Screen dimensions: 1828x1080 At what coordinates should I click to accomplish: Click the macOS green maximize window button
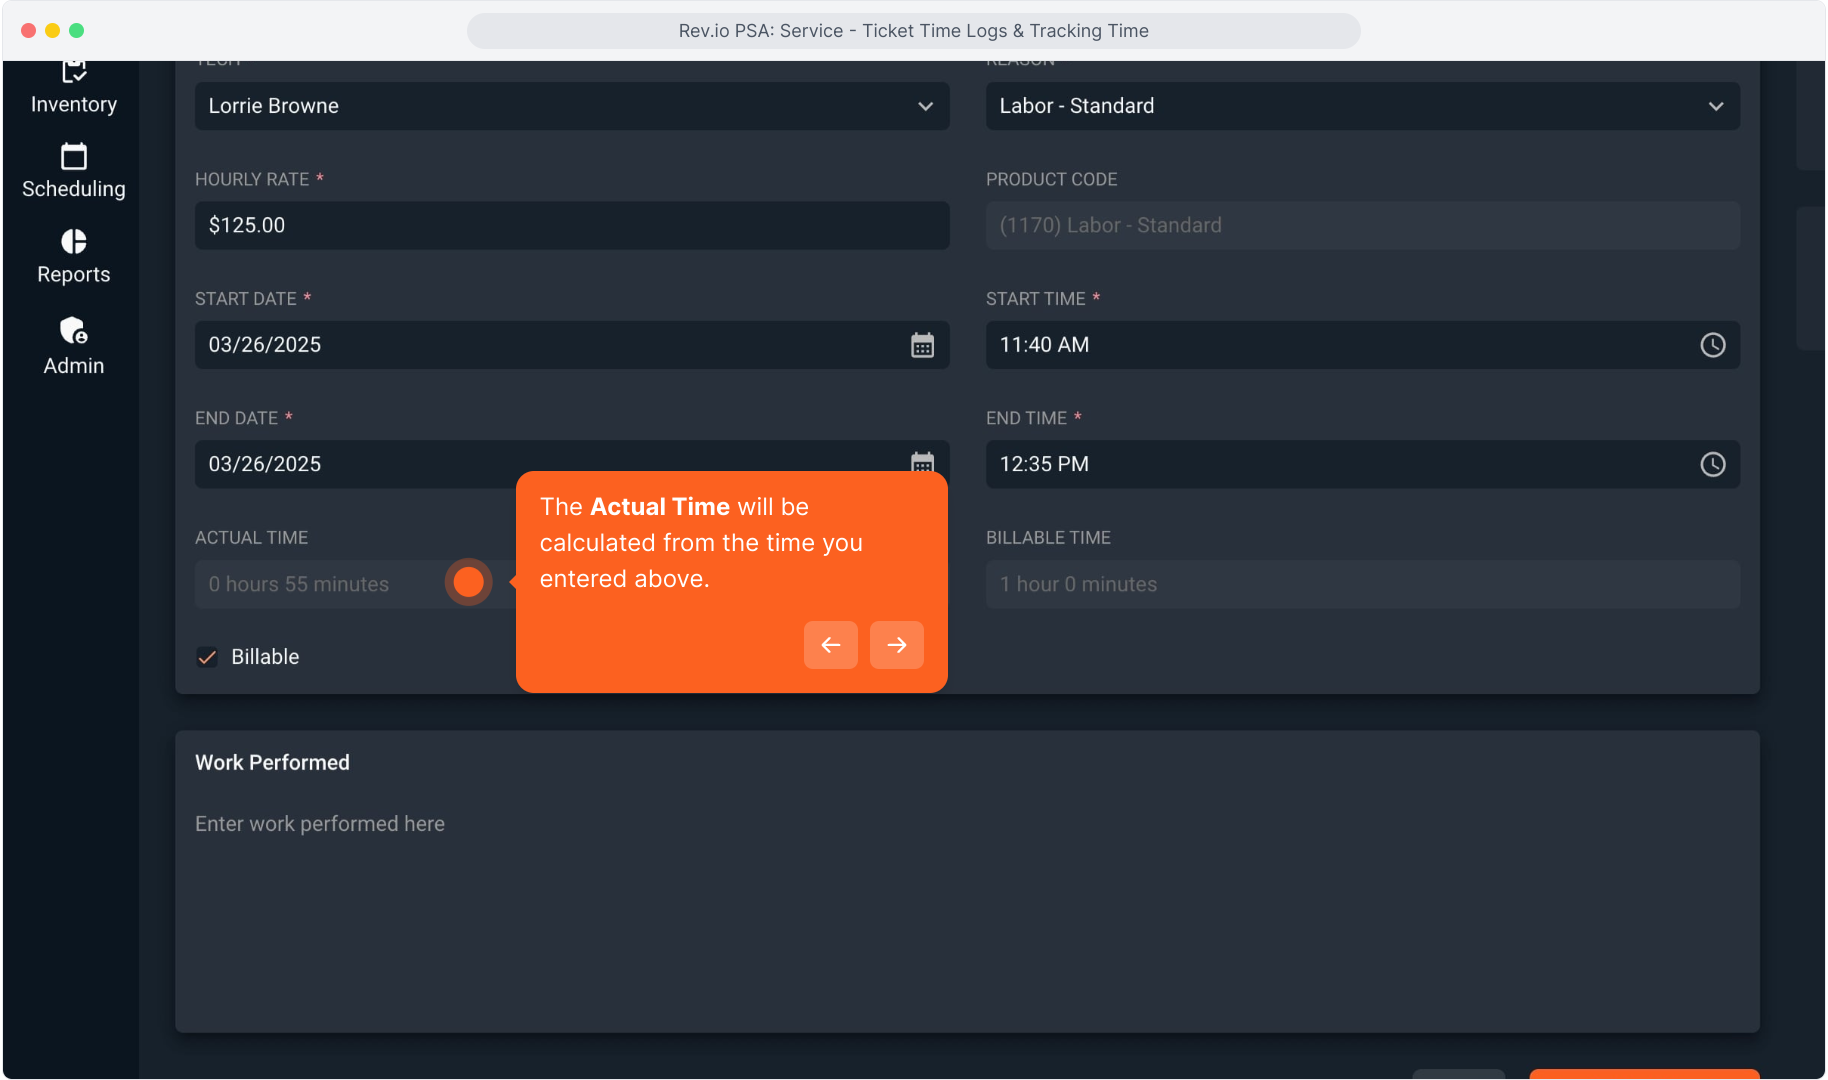[77, 31]
